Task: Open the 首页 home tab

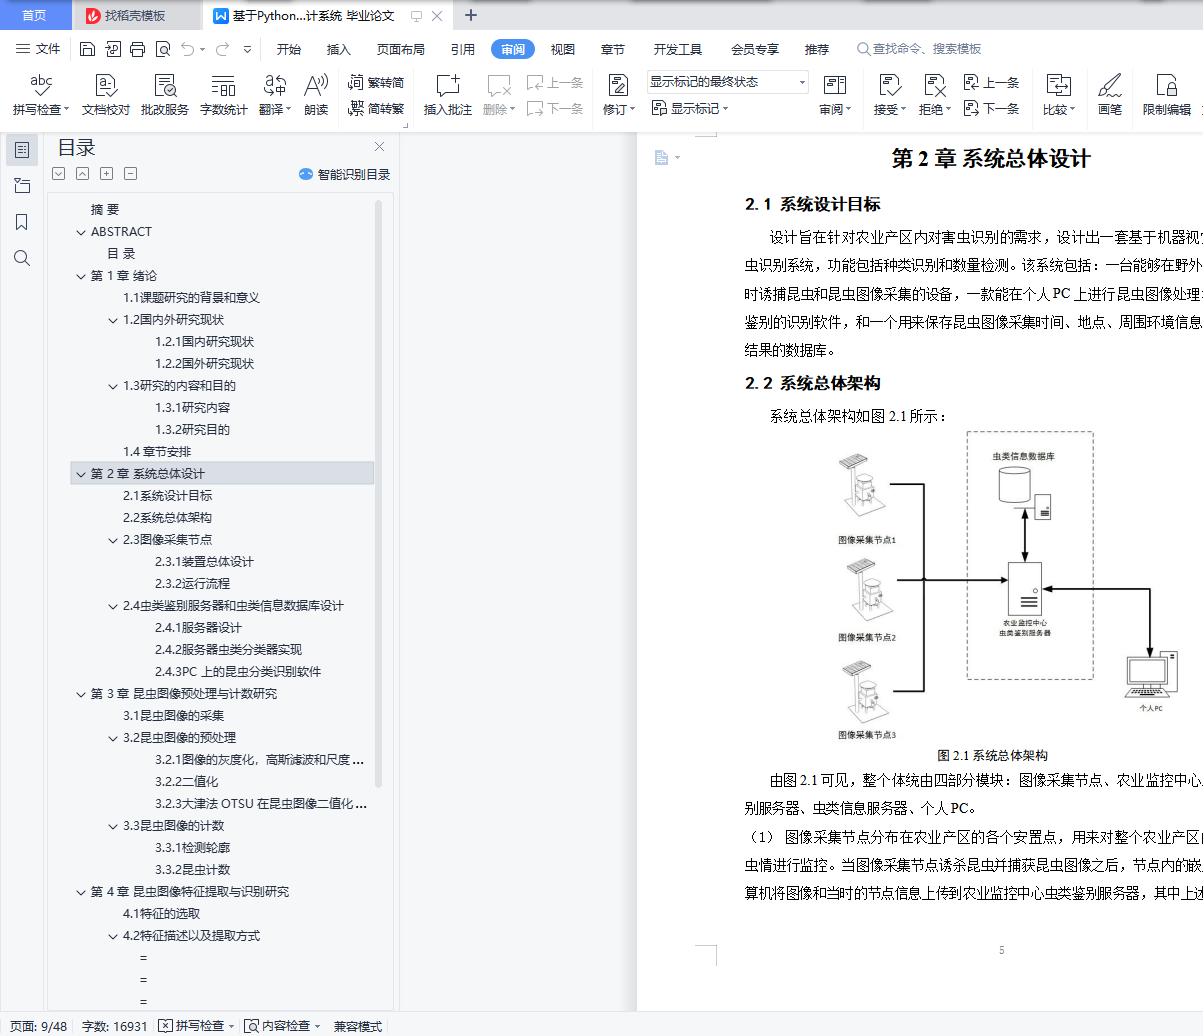Action: (35, 16)
